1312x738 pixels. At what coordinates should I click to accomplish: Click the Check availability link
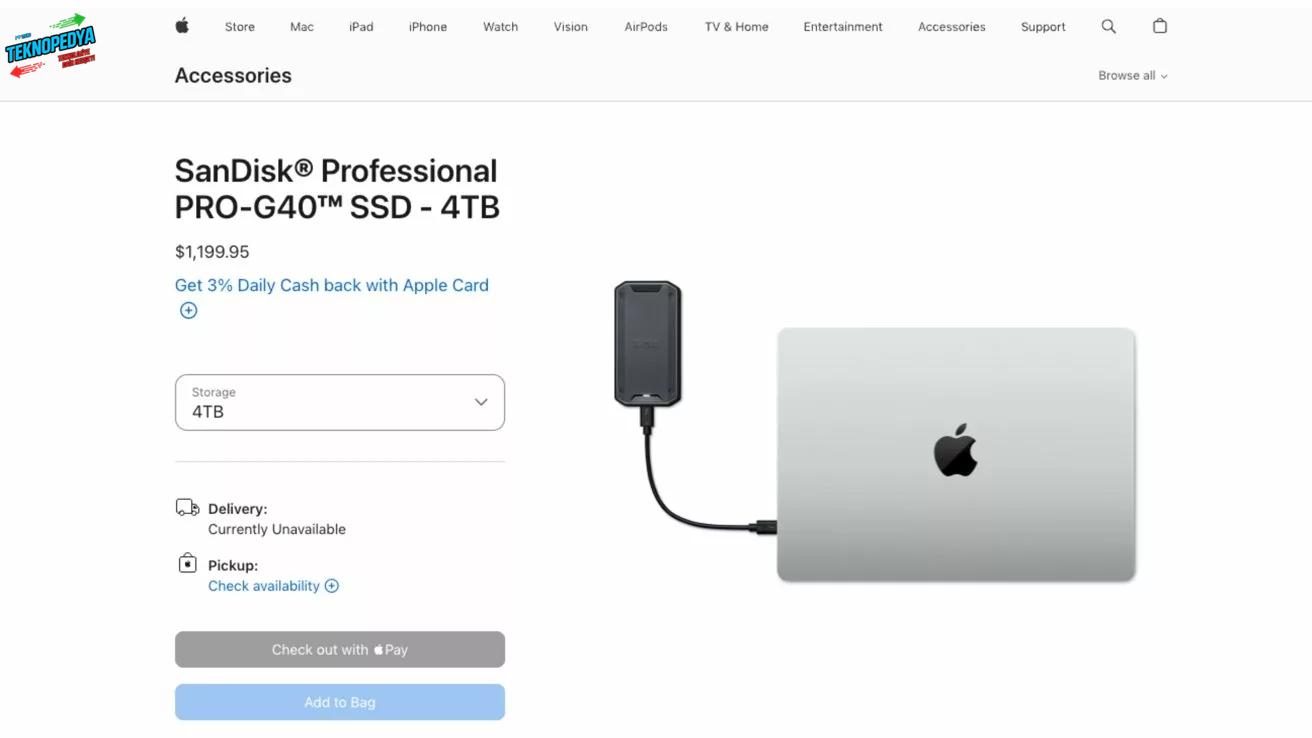coord(264,586)
